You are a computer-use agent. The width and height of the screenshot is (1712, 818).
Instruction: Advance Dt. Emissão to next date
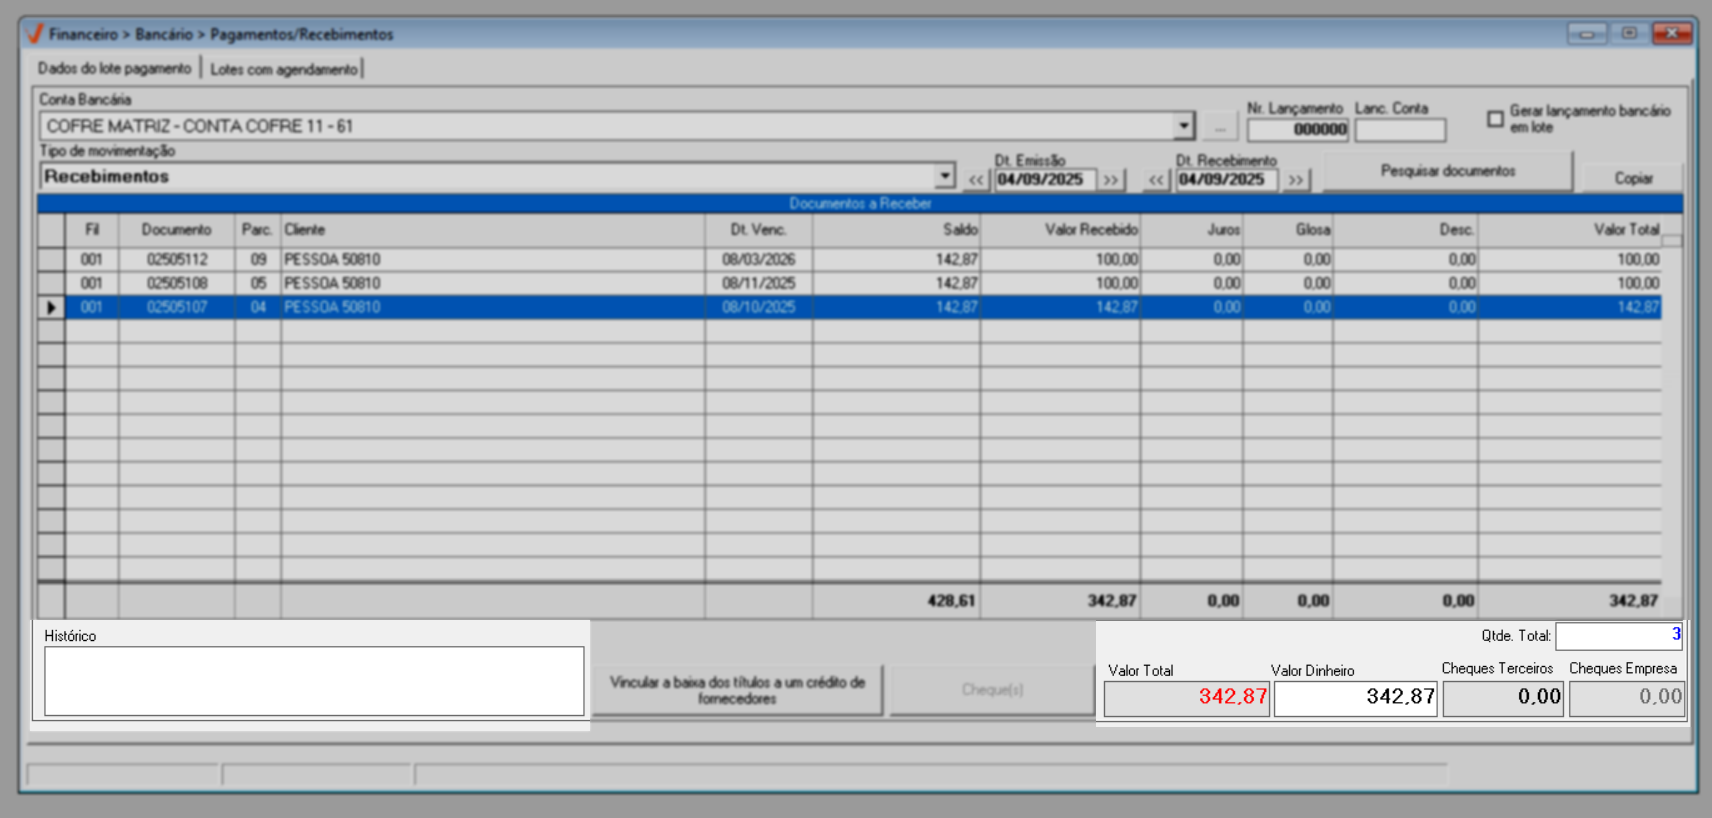click(x=1111, y=180)
